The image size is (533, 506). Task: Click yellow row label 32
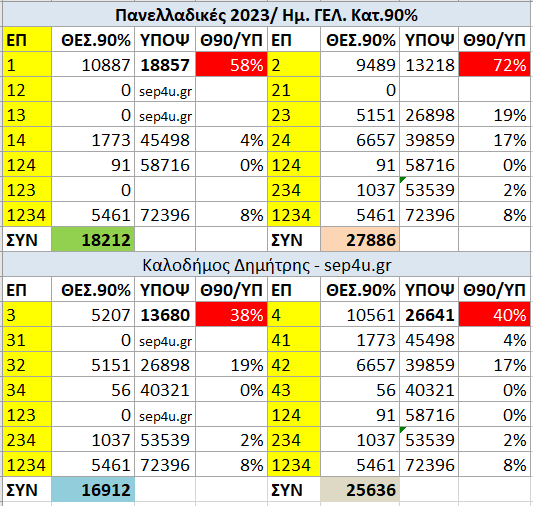[x=27, y=365]
